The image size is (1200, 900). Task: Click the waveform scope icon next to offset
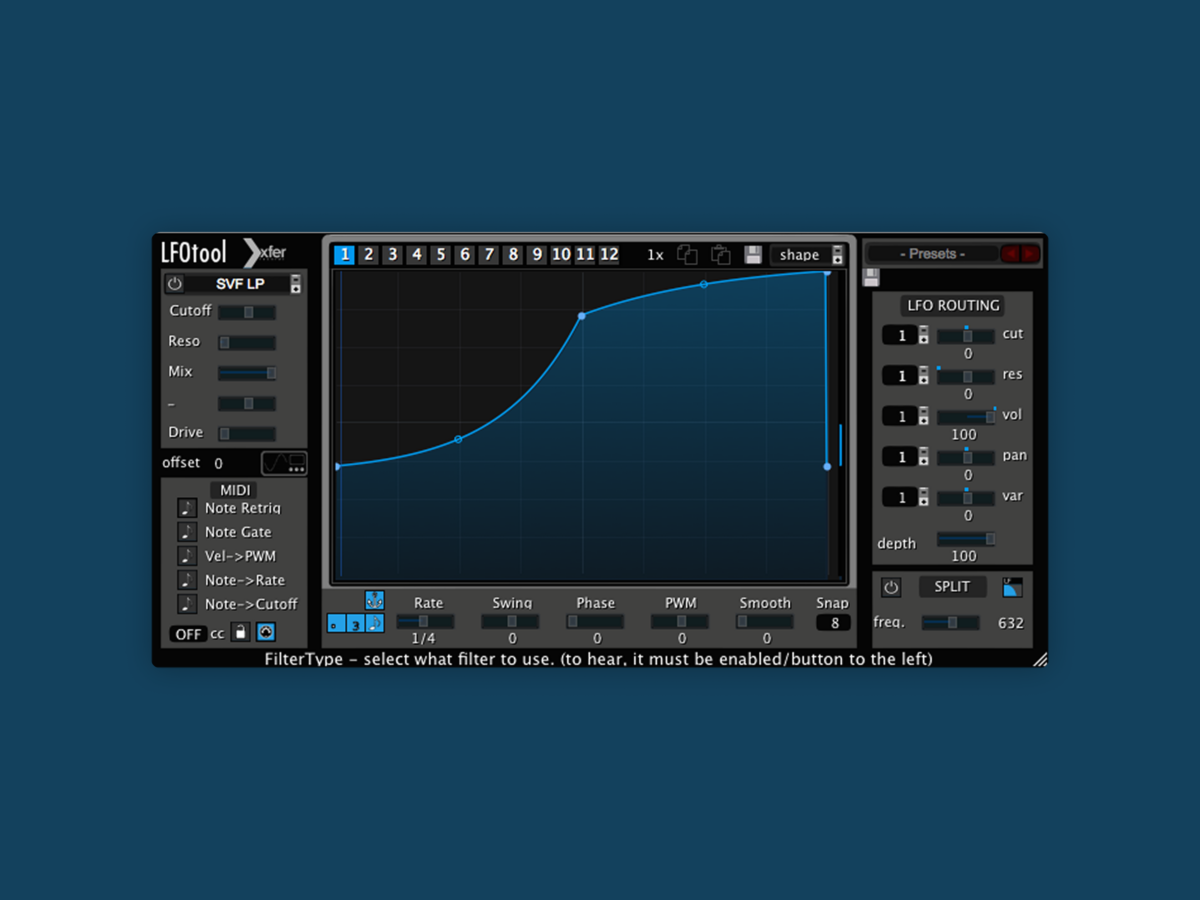[284, 463]
